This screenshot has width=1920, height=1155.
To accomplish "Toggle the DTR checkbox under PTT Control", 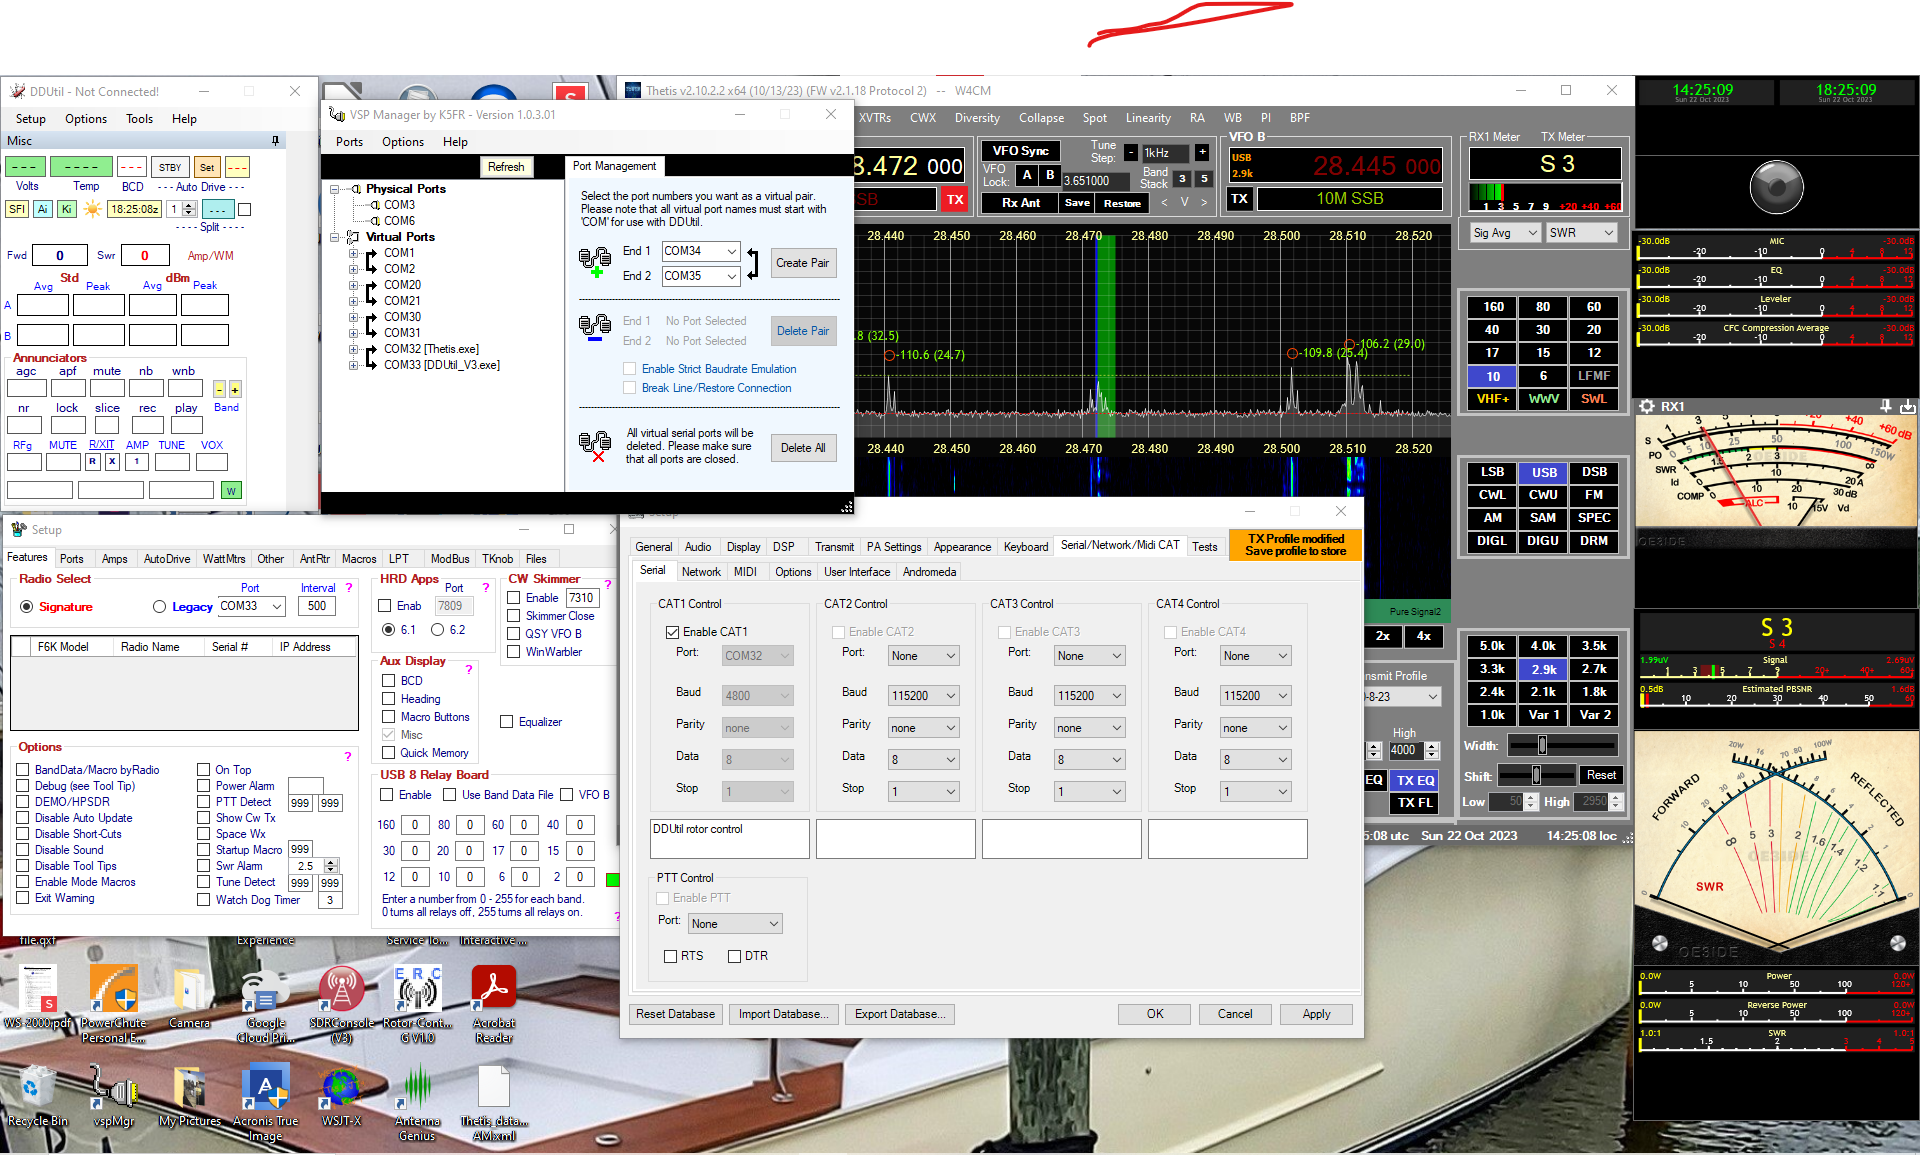I will 735,956.
